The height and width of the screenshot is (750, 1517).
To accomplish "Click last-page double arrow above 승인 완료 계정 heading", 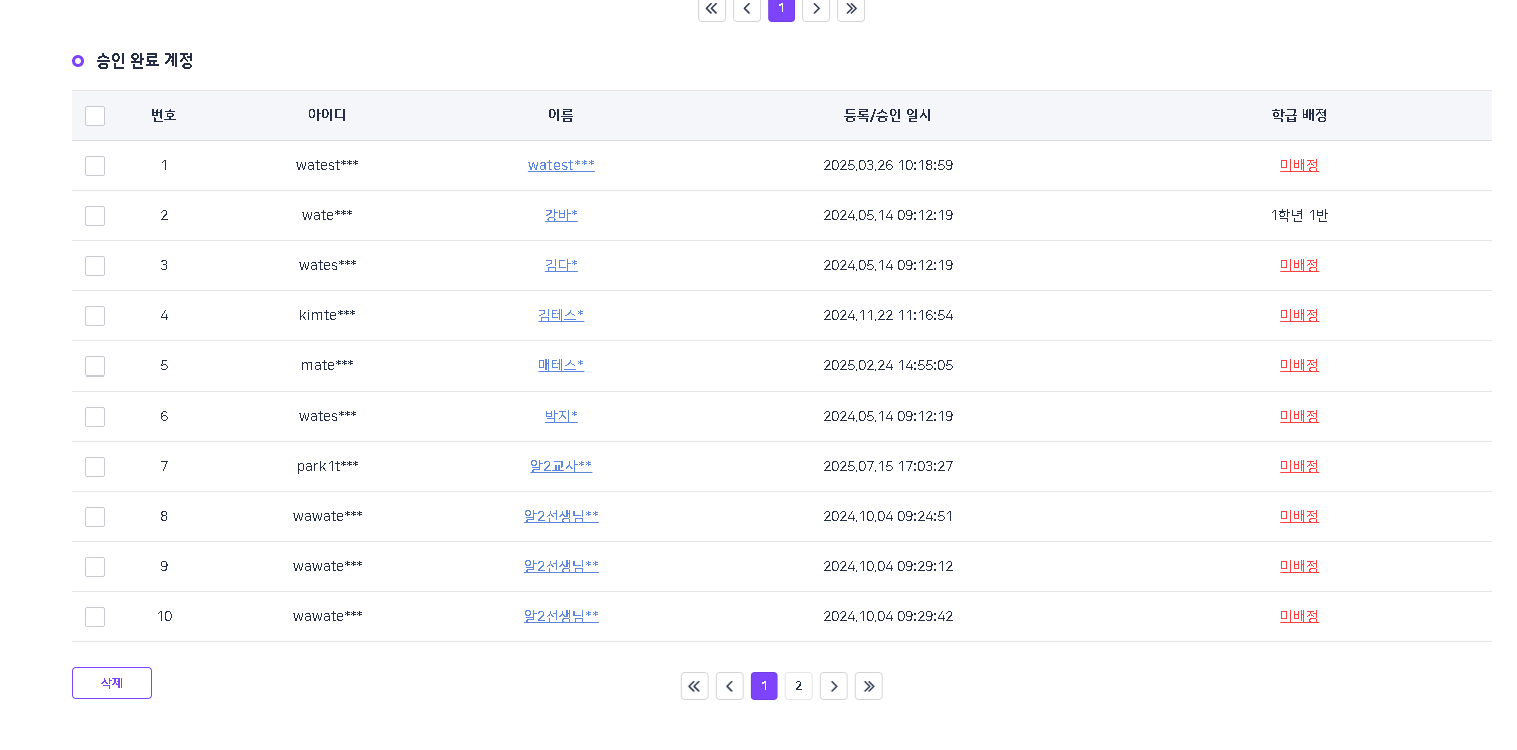I will (x=850, y=9).
